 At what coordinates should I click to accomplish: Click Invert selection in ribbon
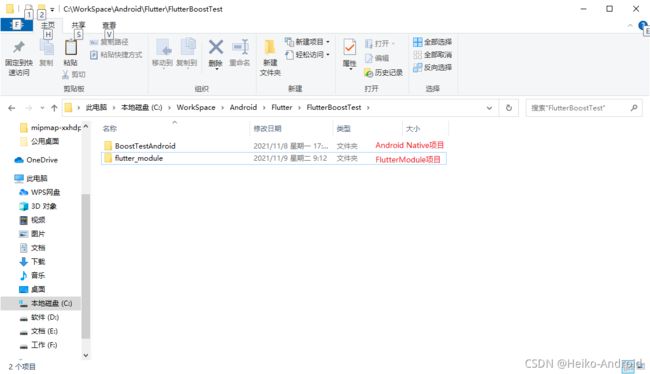(x=432, y=67)
